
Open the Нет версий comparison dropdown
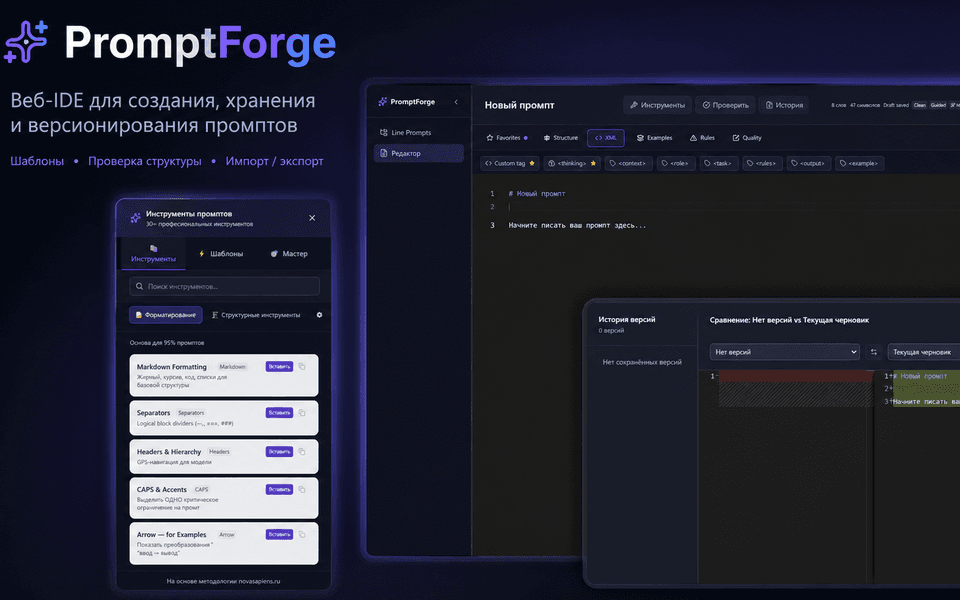tap(784, 352)
